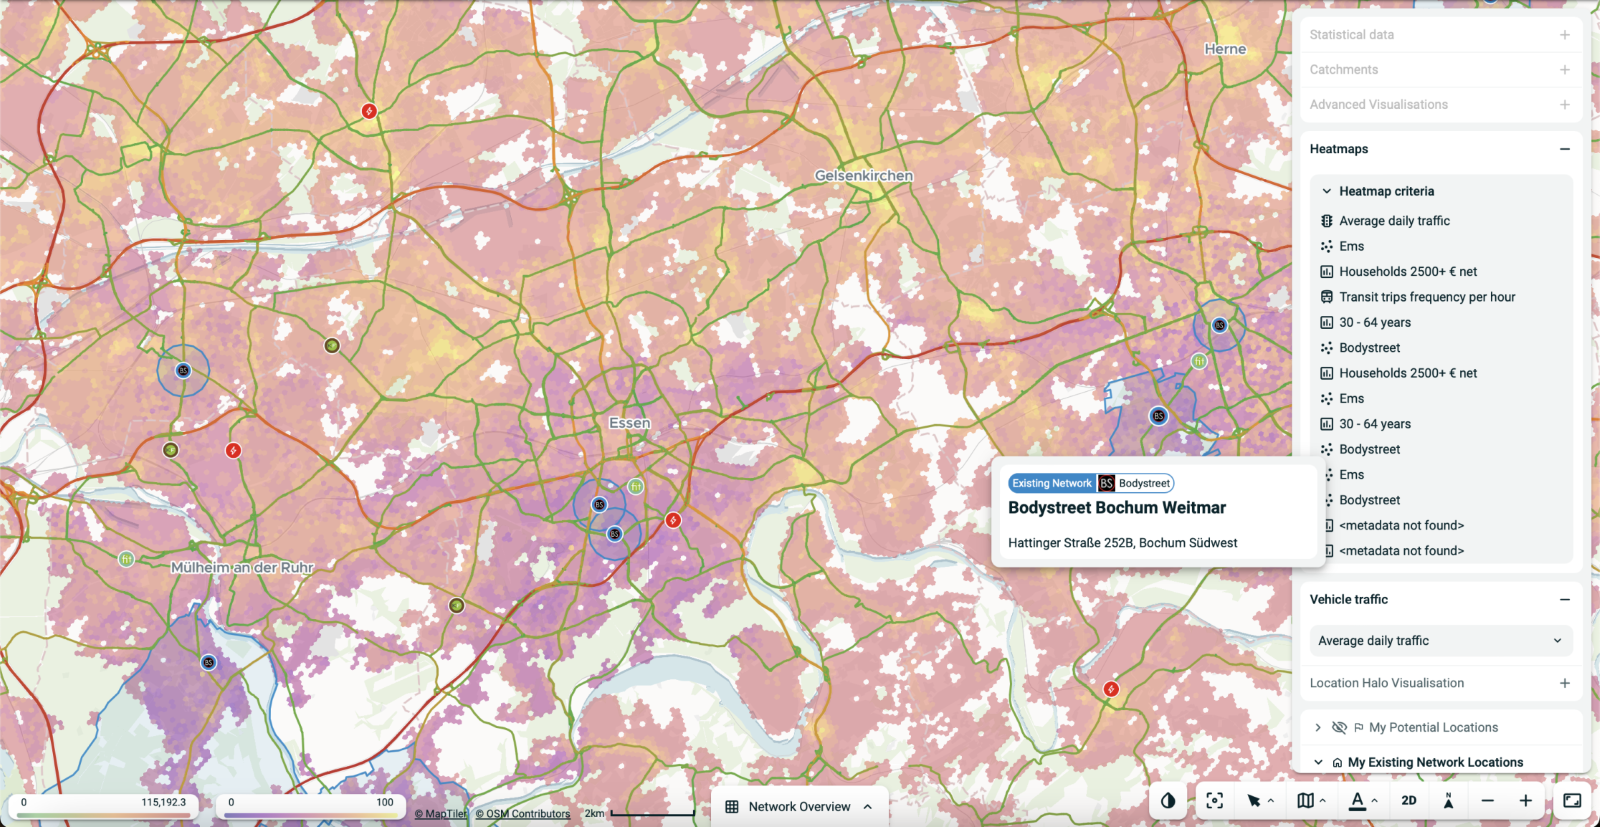The height and width of the screenshot is (827, 1600).
Task: Expand My Potential Locations chevron
Action: (x=1318, y=728)
